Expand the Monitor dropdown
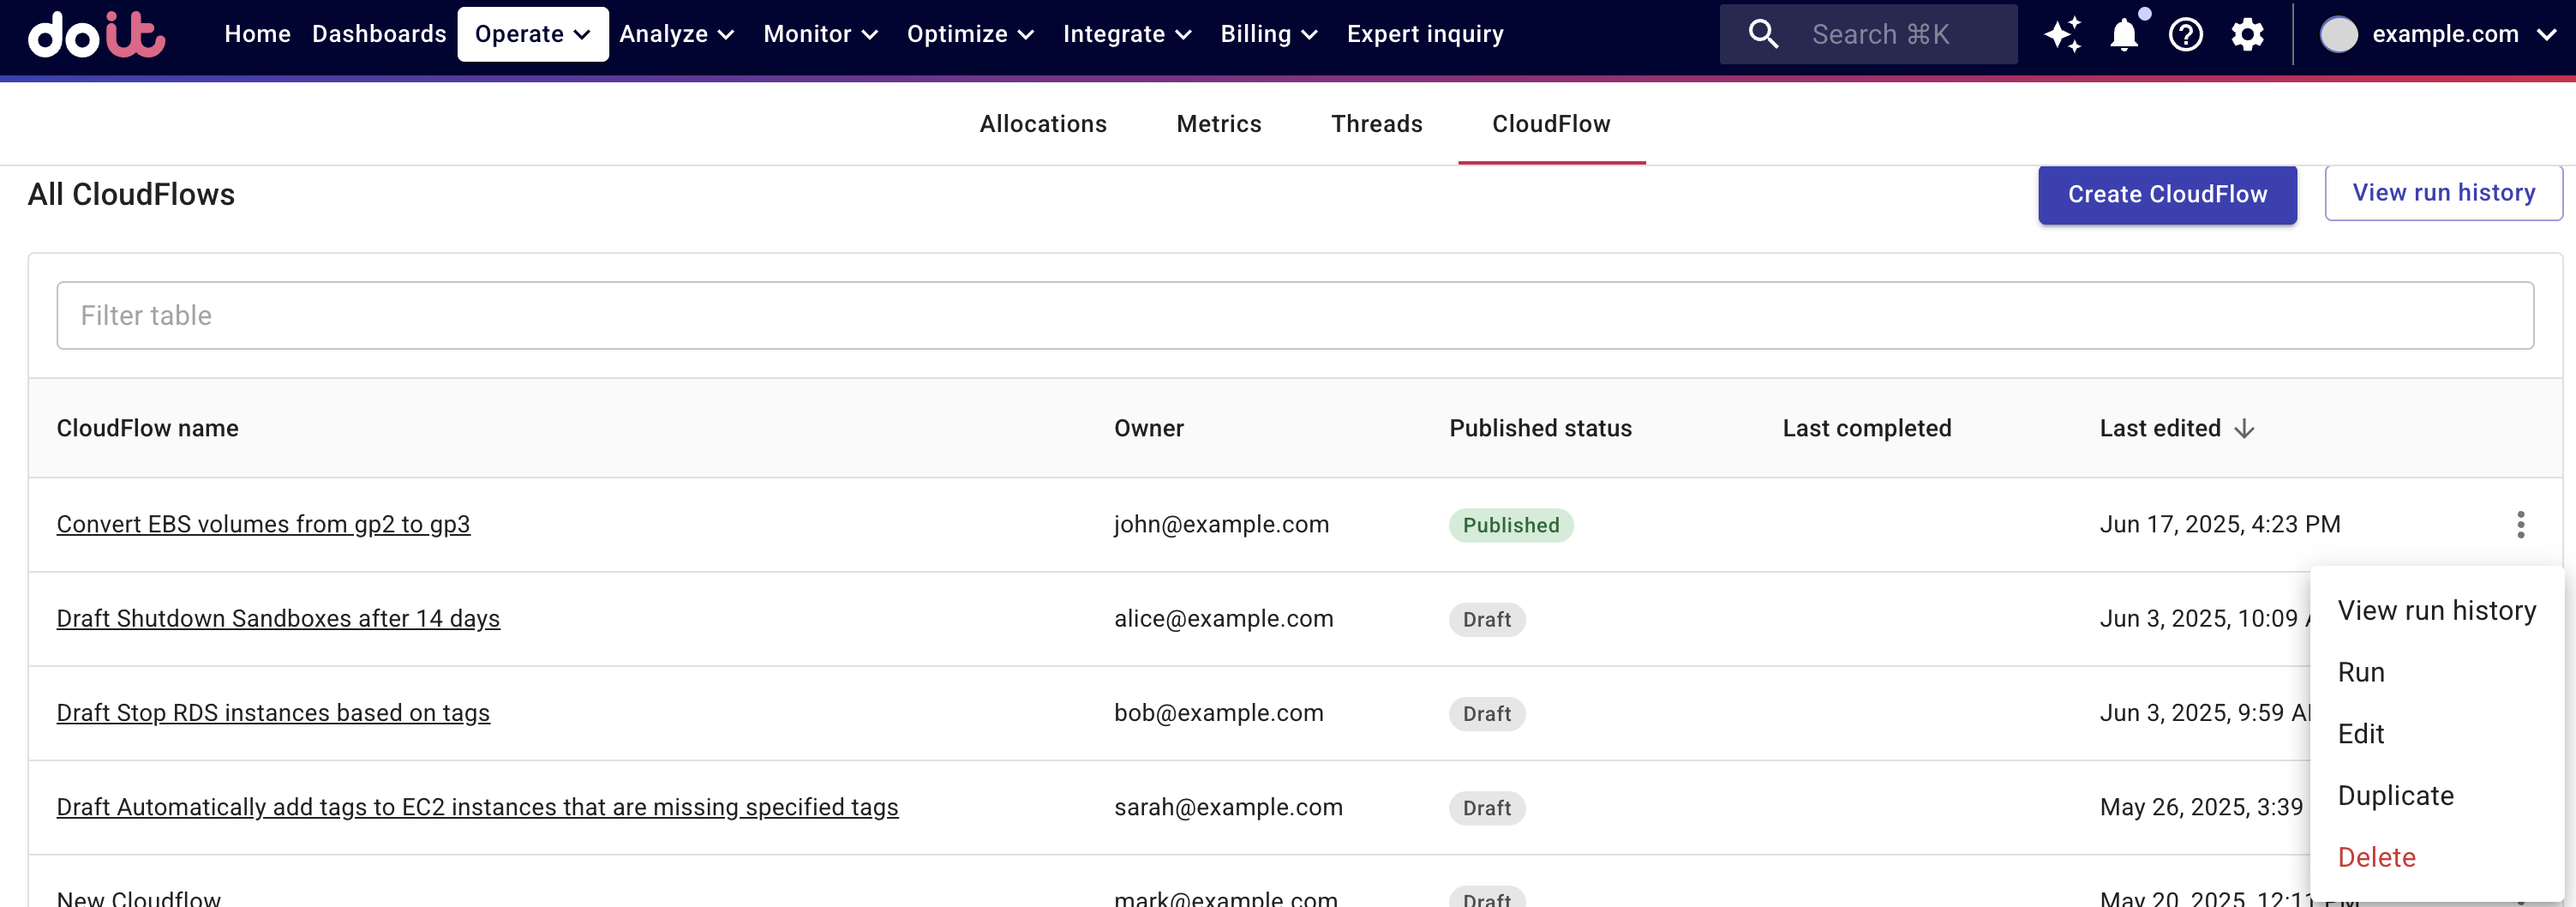2576x907 pixels. [821, 34]
